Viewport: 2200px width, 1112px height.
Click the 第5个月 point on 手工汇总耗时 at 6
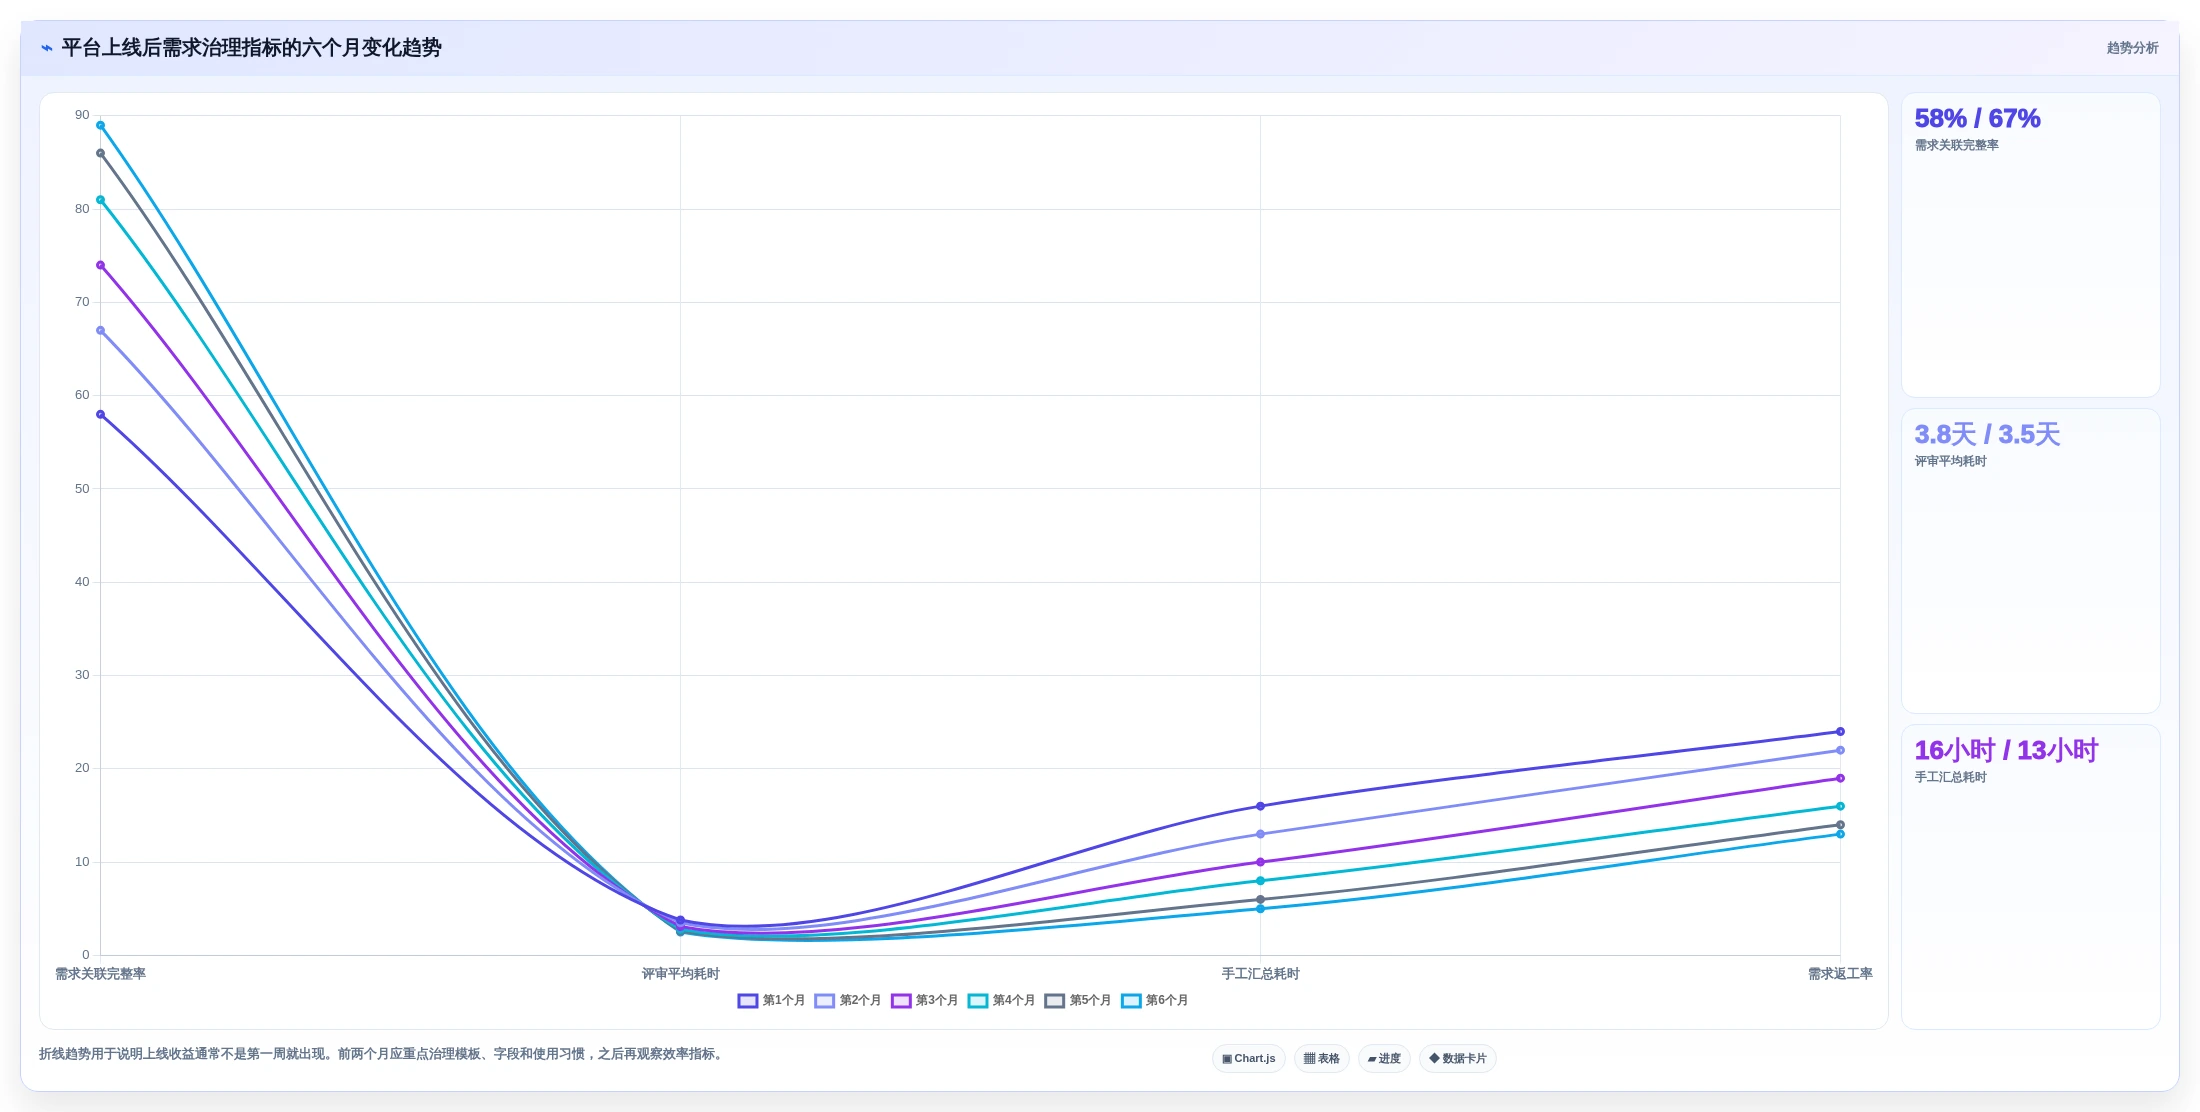point(1260,899)
